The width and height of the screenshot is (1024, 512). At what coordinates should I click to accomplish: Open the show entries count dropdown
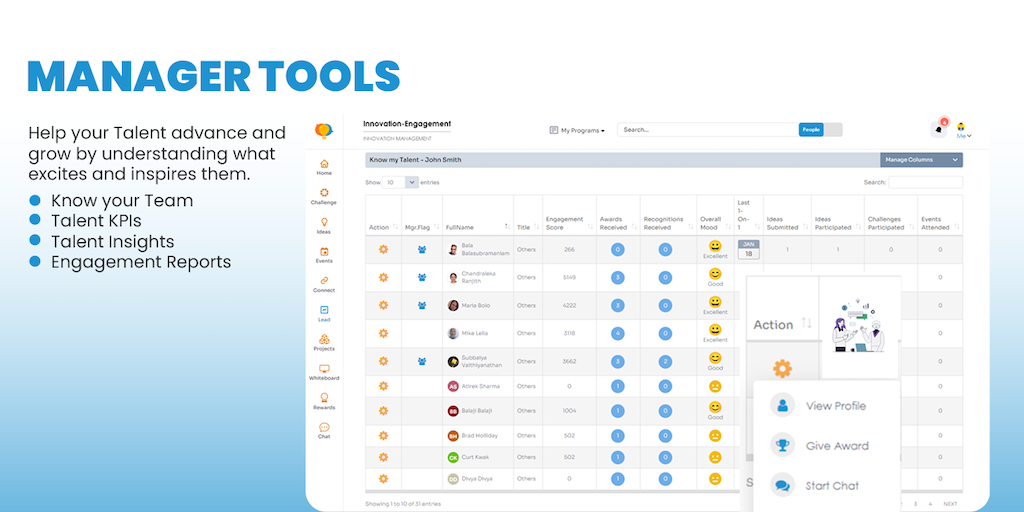(401, 183)
